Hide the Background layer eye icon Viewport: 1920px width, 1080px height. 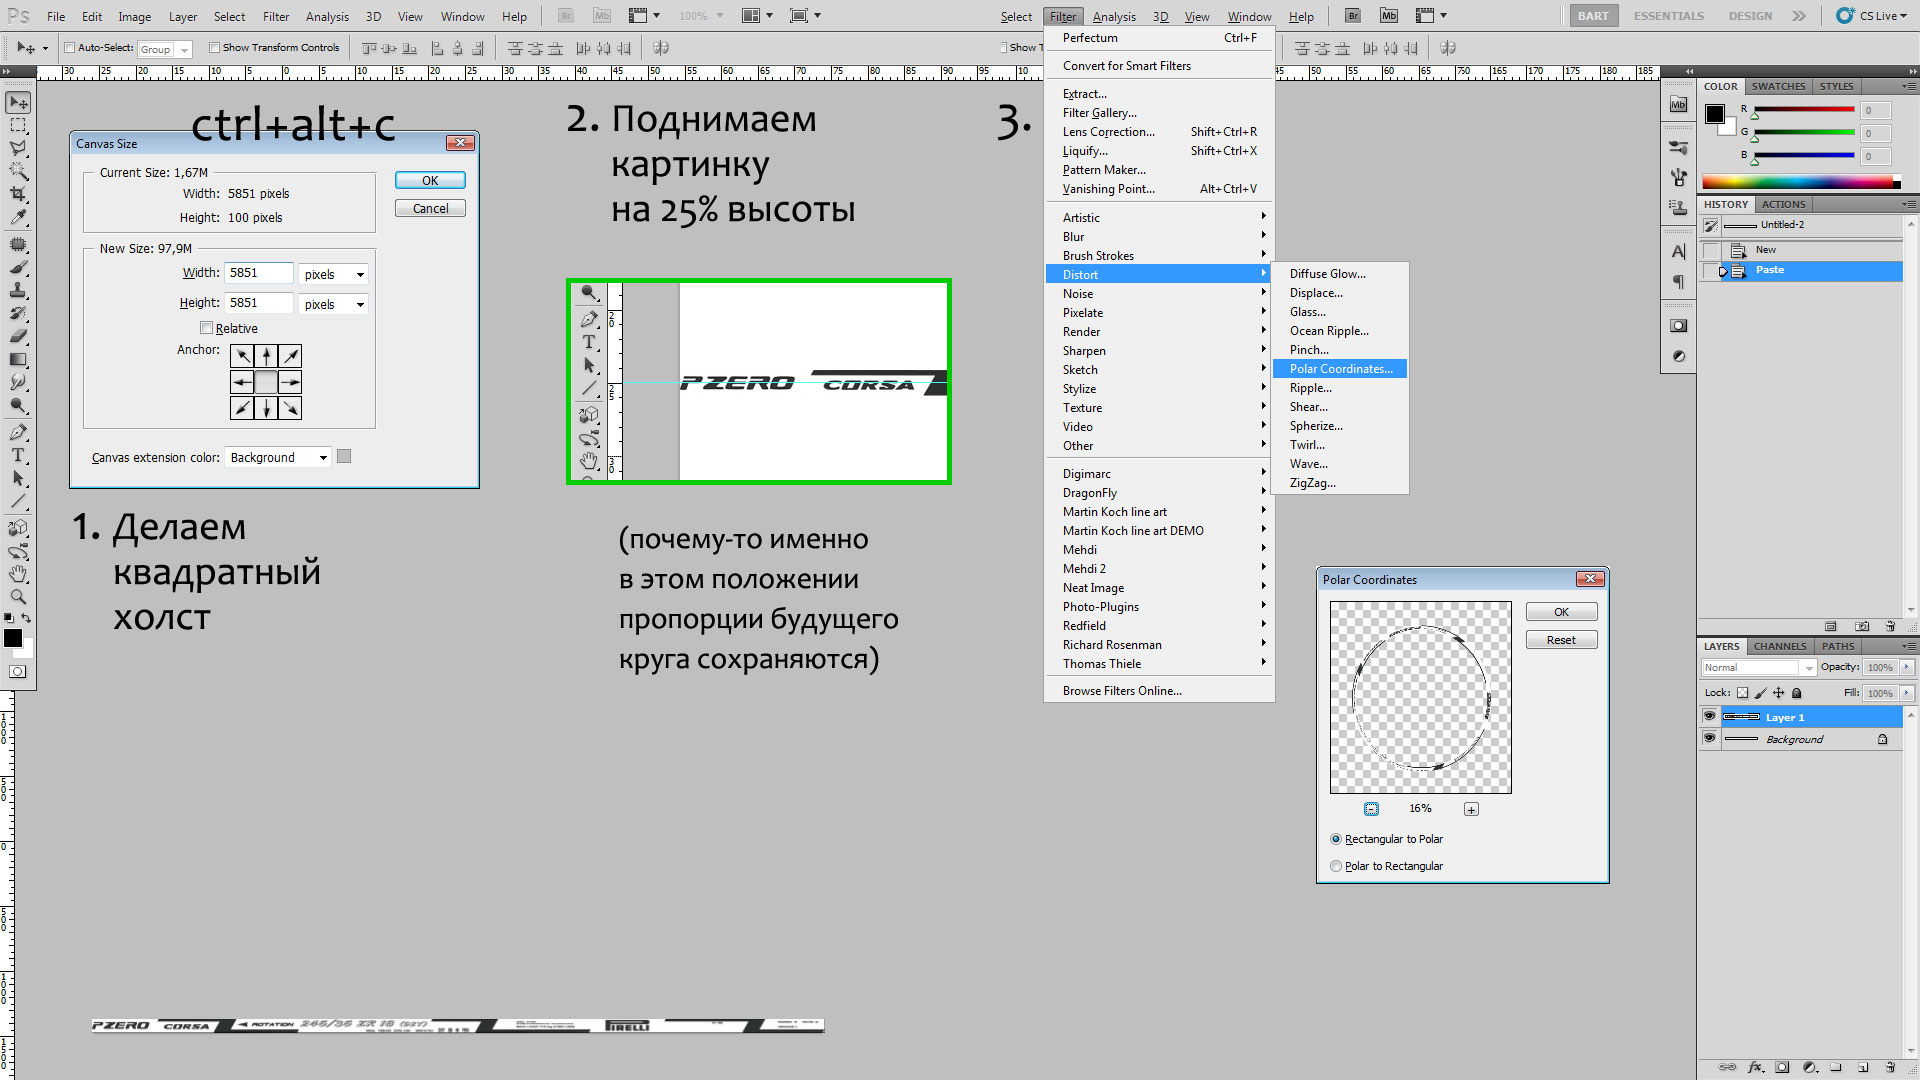1709,738
